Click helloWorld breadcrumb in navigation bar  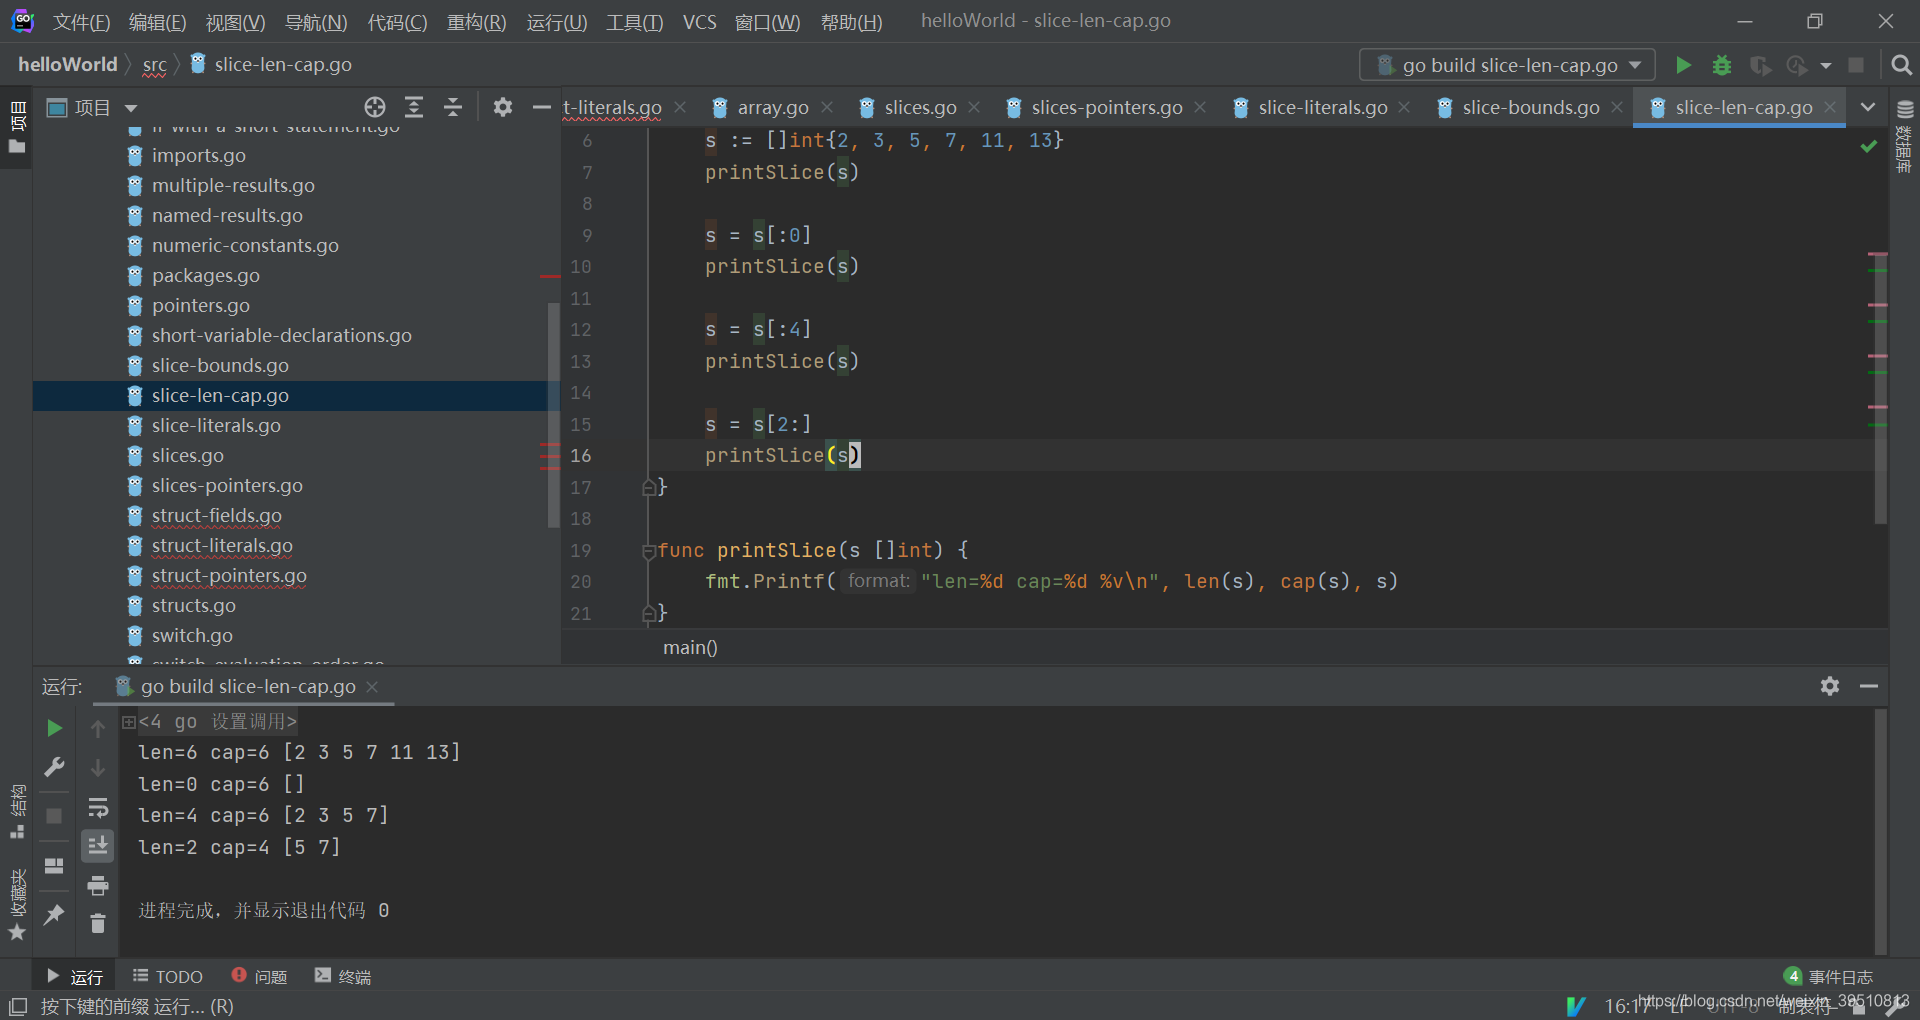(x=67, y=64)
